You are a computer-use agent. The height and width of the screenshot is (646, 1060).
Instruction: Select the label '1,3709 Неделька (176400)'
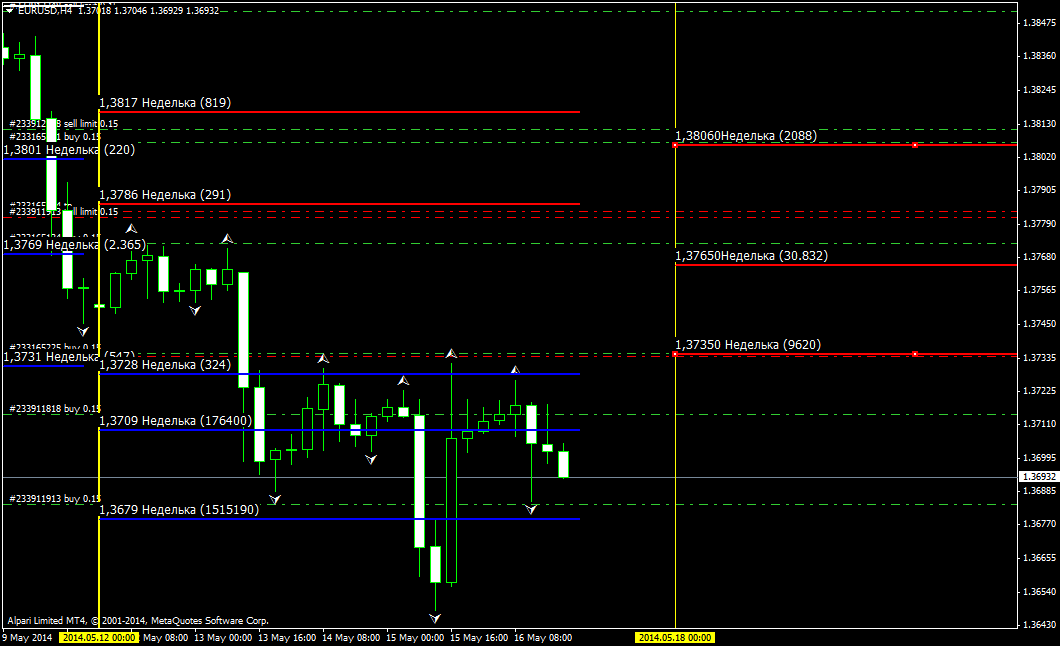[x=176, y=421]
